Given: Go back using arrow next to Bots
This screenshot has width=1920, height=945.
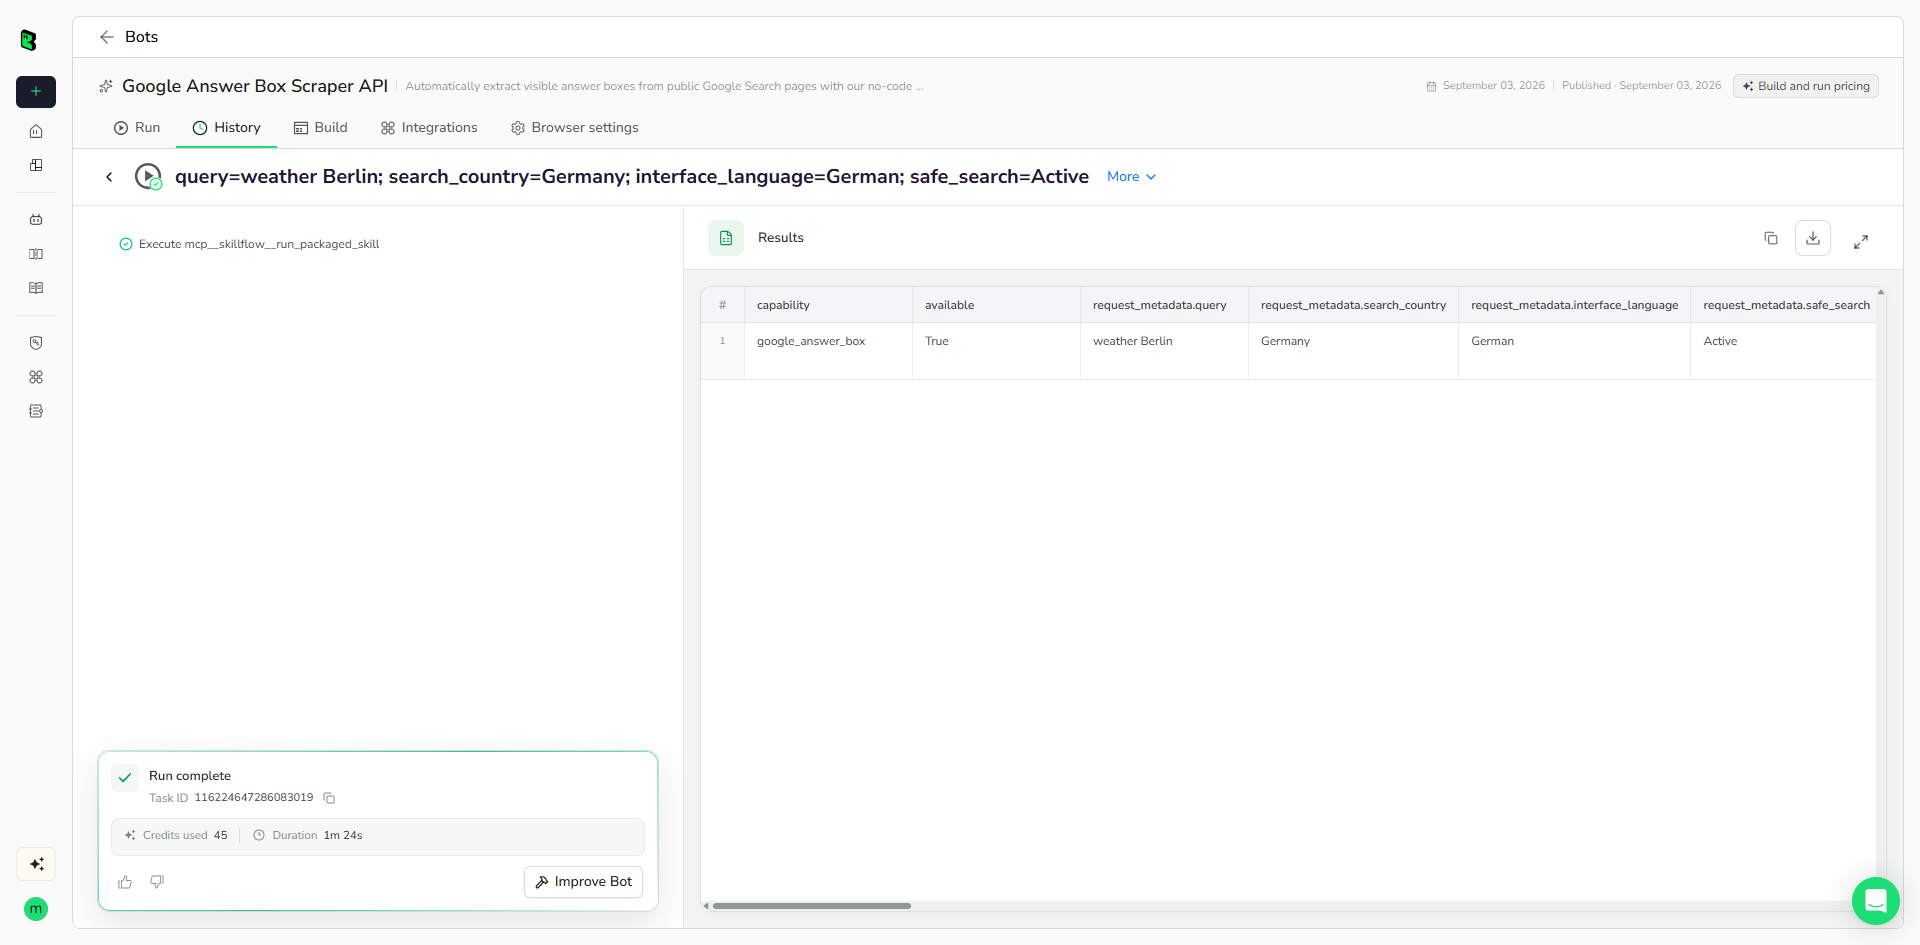Looking at the screenshot, I should (x=107, y=37).
